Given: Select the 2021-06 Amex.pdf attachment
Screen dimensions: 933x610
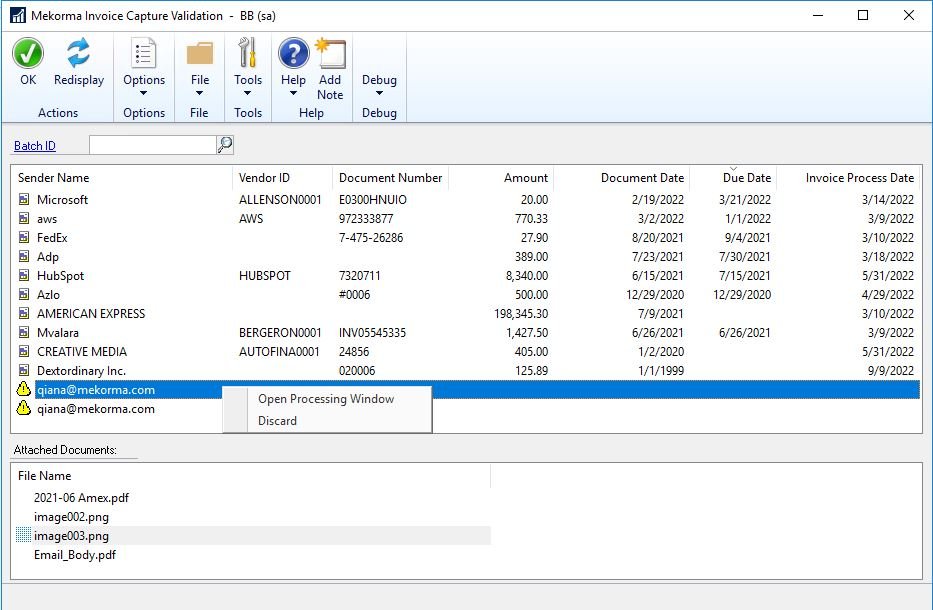Looking at the screenshot, I should 81,498.
